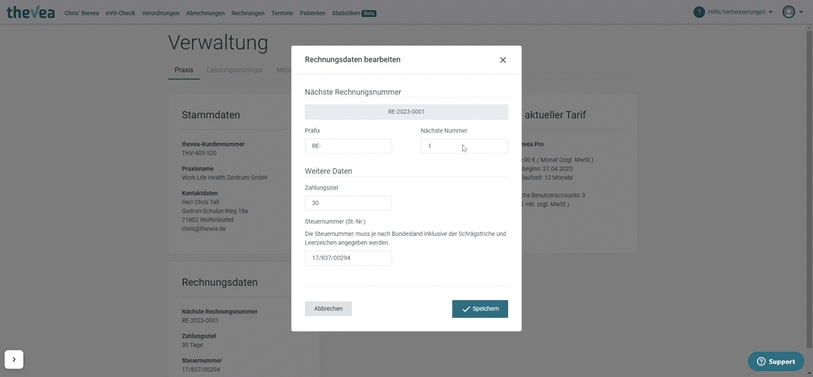The width and height of the screenshot is (813, 377).
Task: Click the Zahlungsziel input field
Action: (348, 203)
